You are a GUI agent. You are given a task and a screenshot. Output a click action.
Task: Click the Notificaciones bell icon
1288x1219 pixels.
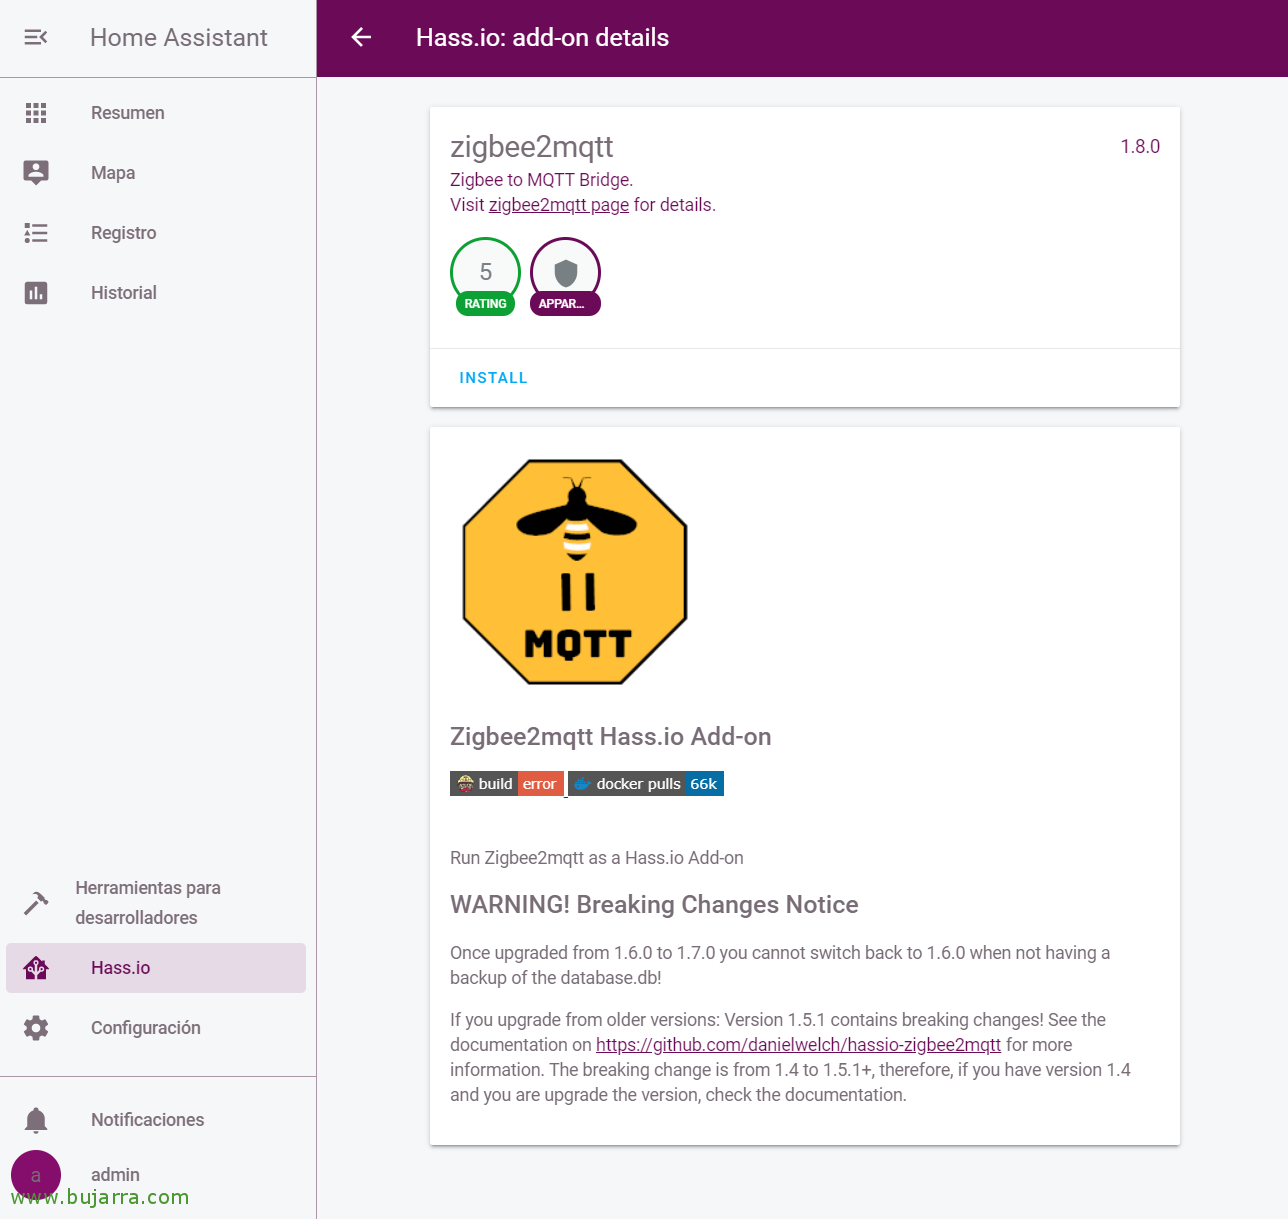pos(36,1120)
